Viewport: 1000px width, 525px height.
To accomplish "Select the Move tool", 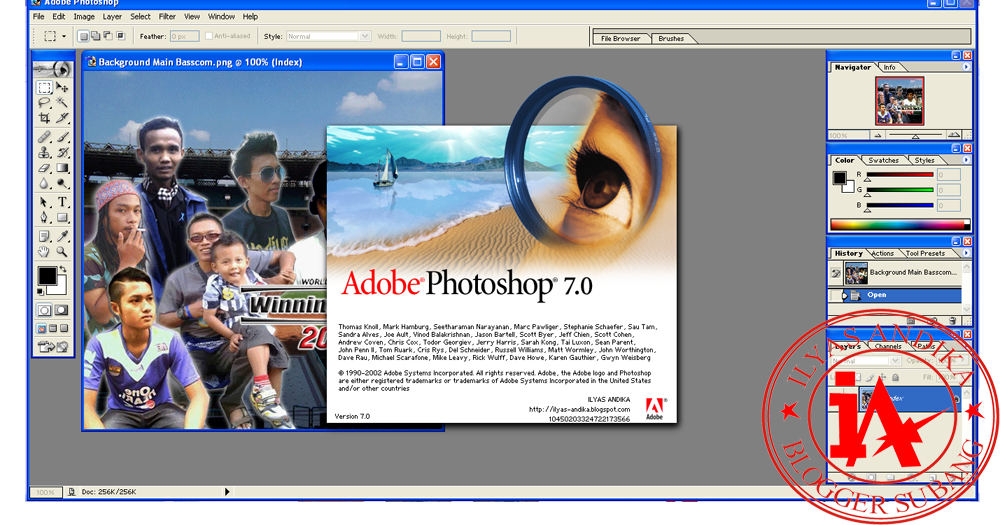I will [62, 87].
